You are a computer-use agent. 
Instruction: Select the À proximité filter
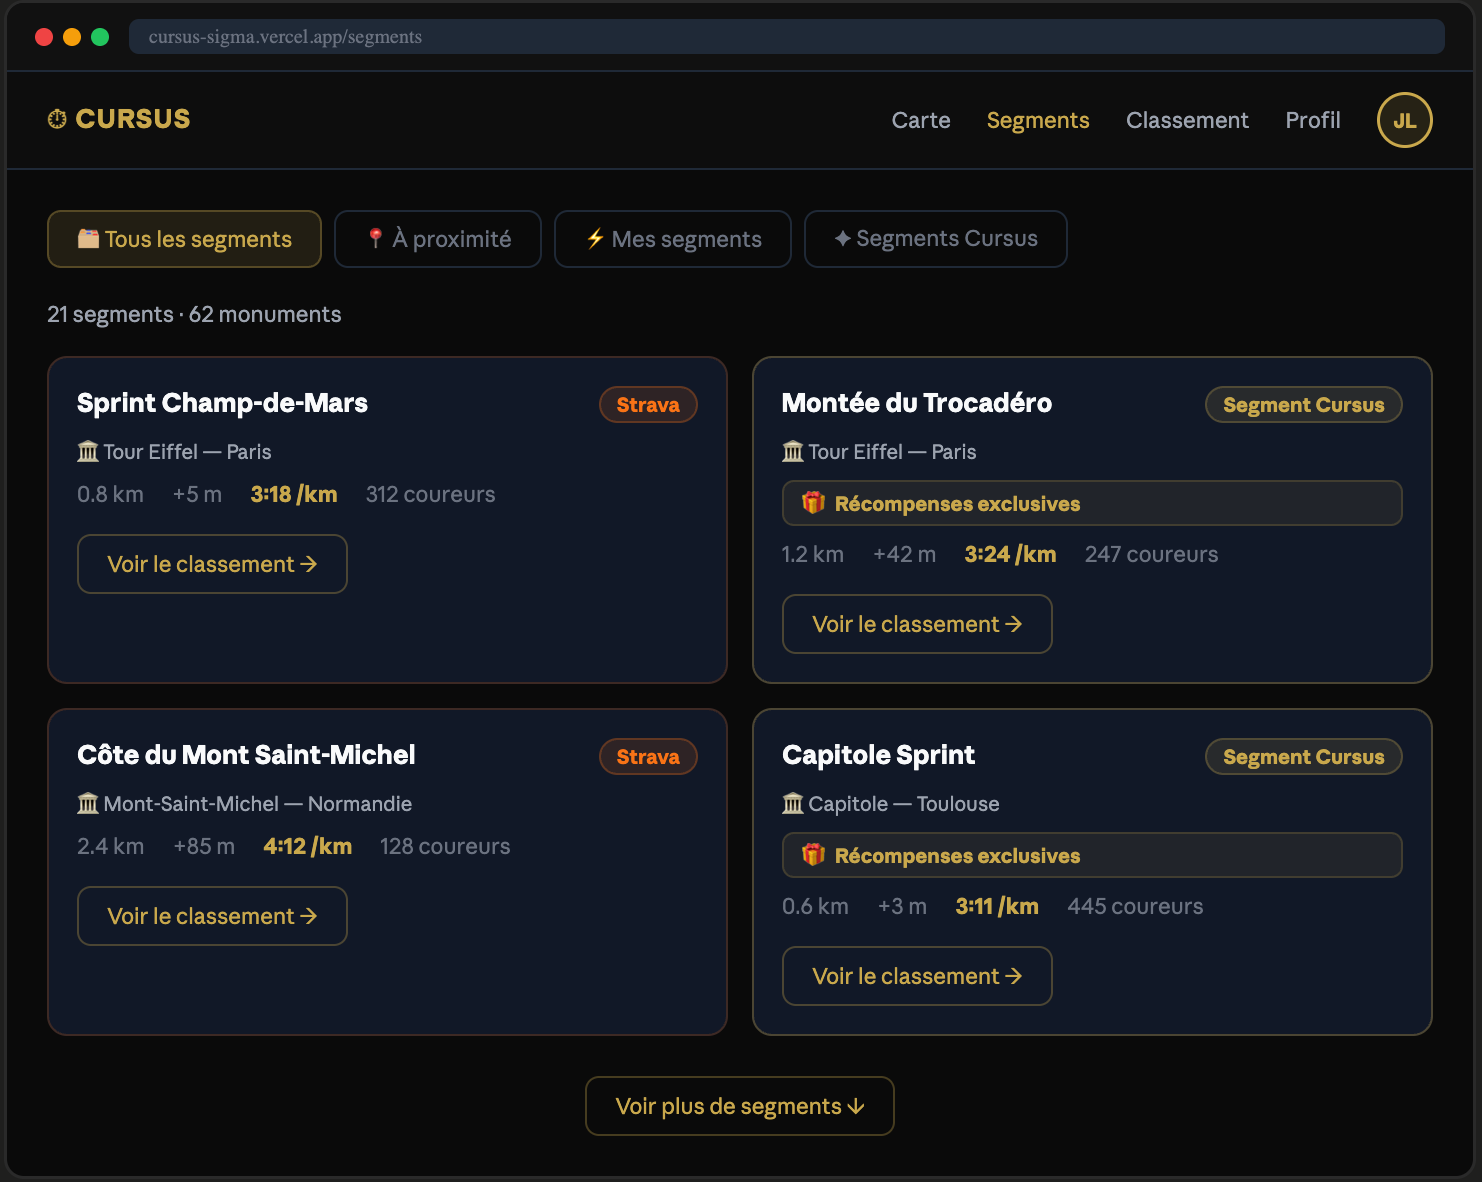(x=438, y=239)
